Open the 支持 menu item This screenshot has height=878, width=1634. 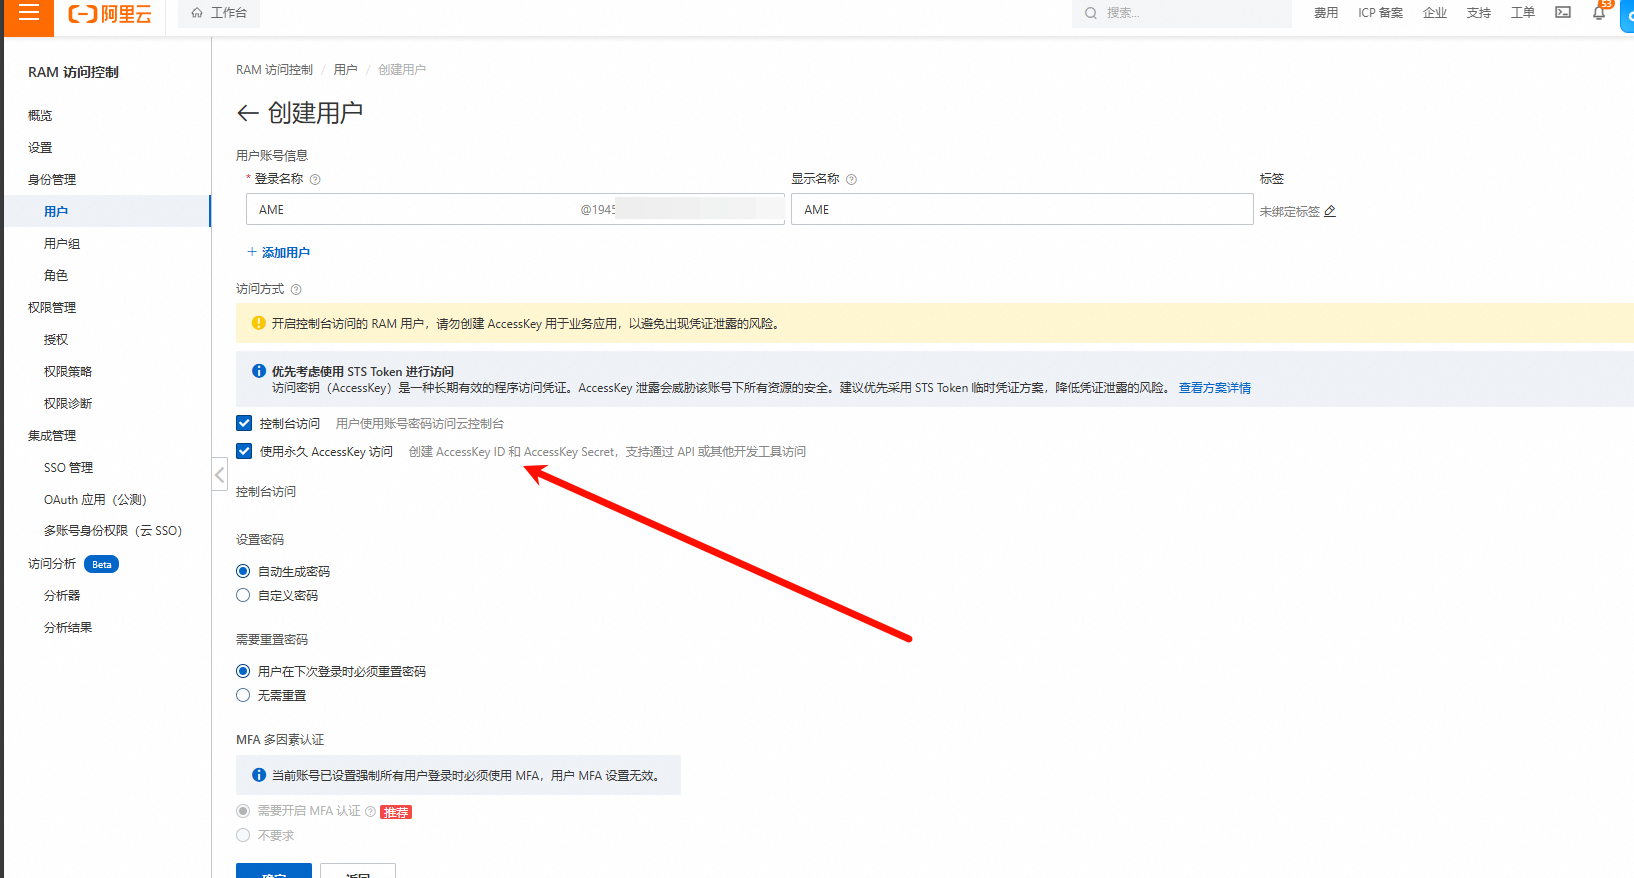coord(1479,13)
